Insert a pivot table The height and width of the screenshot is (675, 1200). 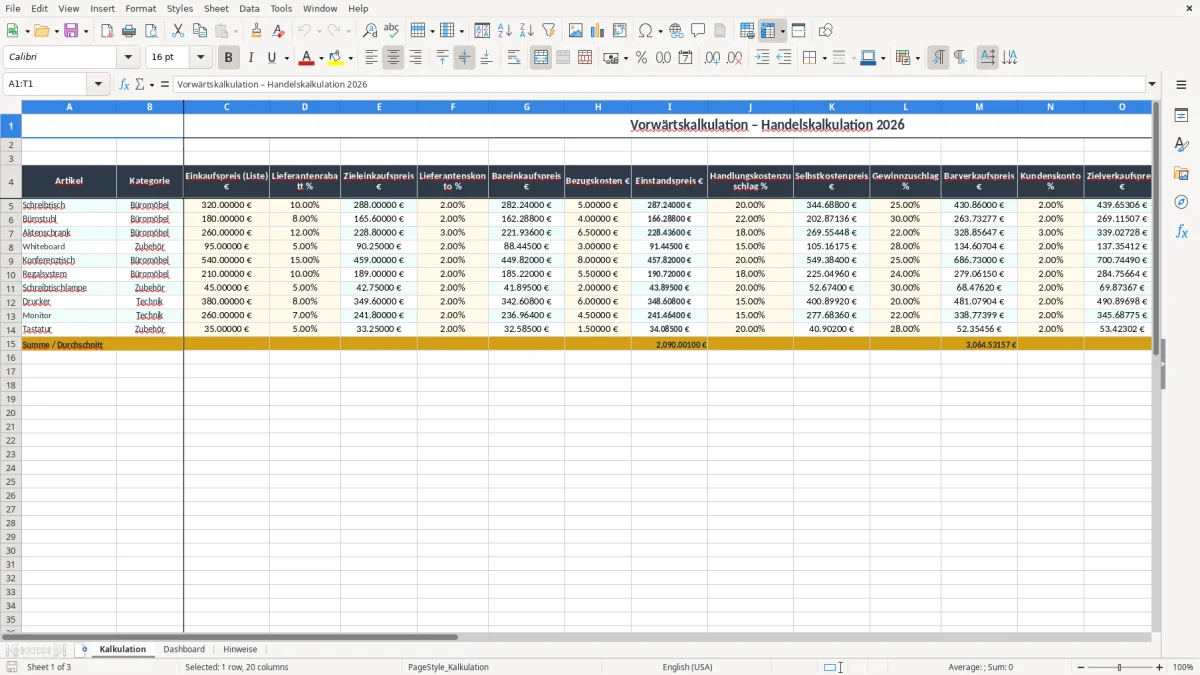(x=620, y=31)
